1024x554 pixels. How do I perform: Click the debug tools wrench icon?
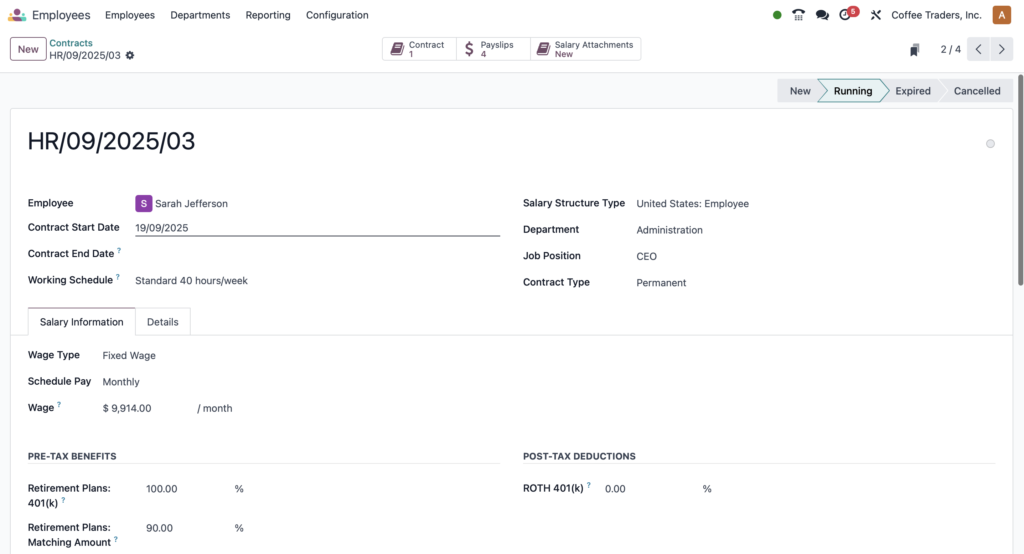pyautogui.click(x=876, y=15)
